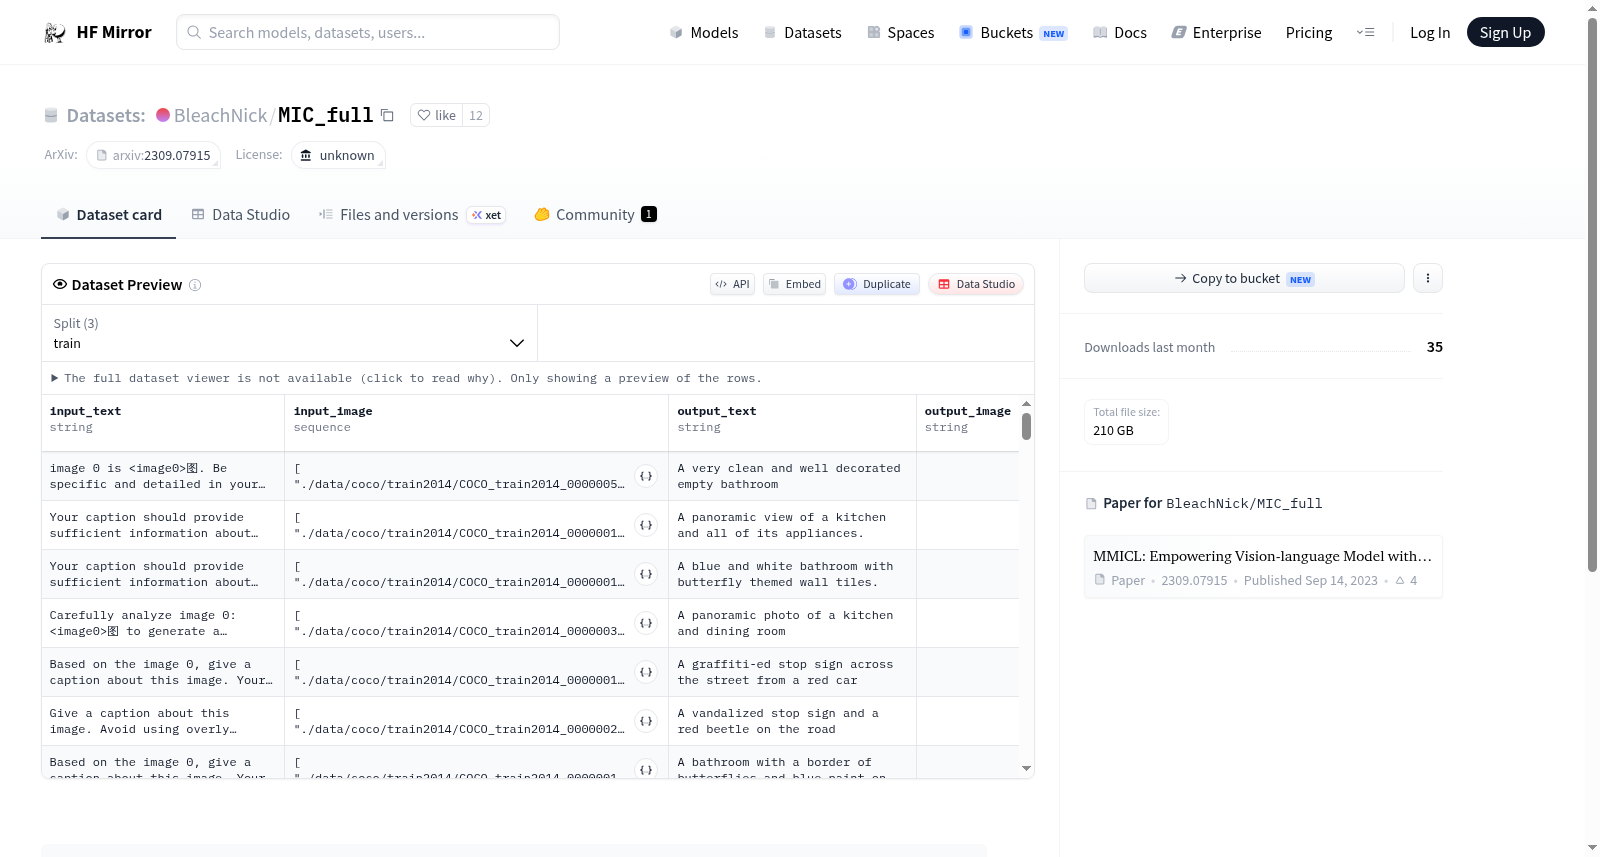This screenshot has height=857, width=1600.
Task: Select cell 'A vandalized stop sign and a red beetle'
Action: (x=792, y=721)
